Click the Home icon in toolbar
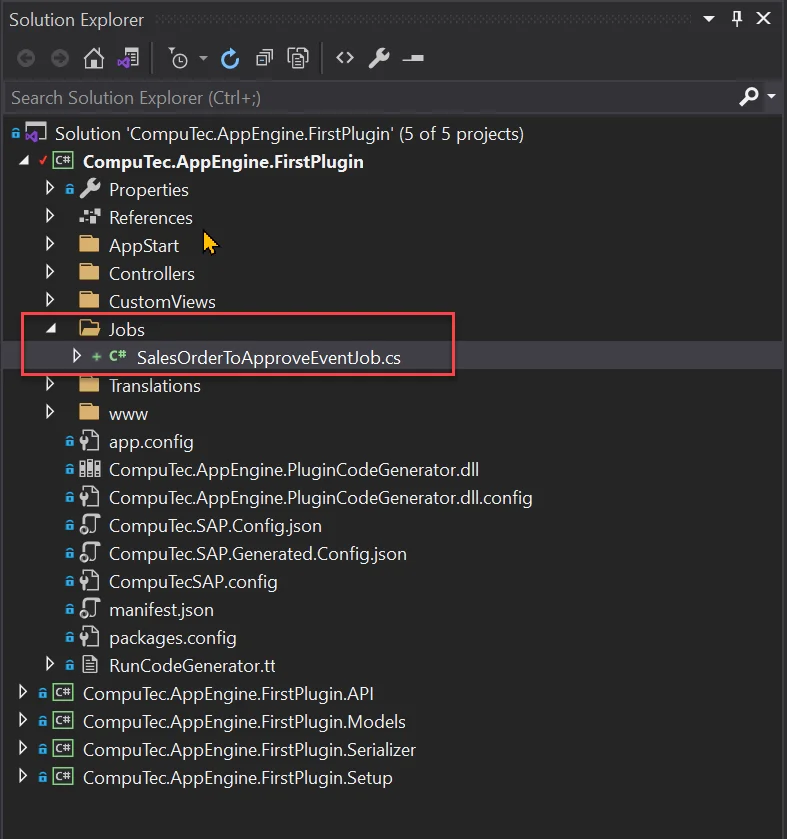787x839 pixels. point(93,59)
